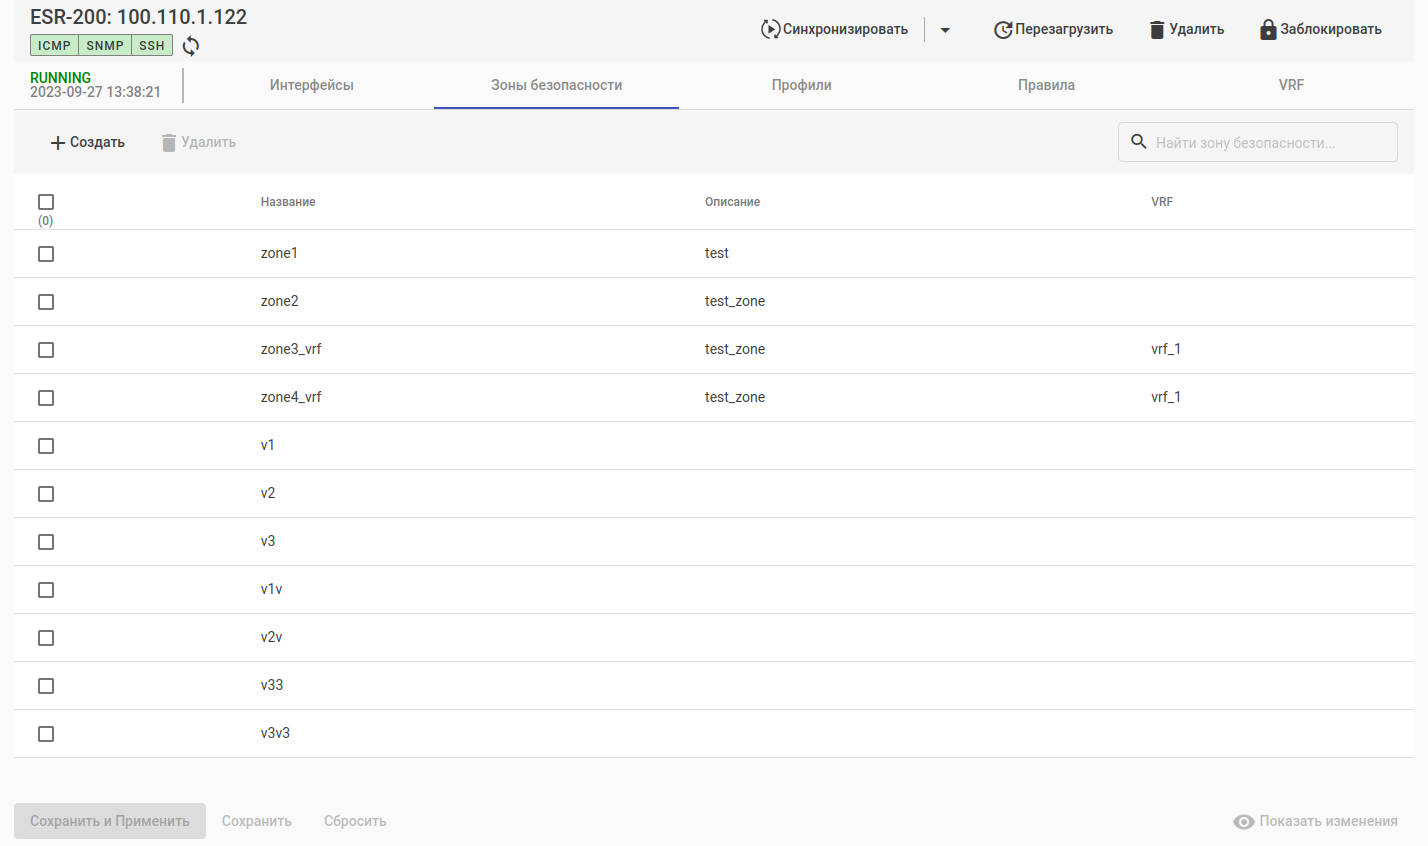The image size is (1428, 846).
Task: Switch to the Правила tab
Action: pos(1046,85)
